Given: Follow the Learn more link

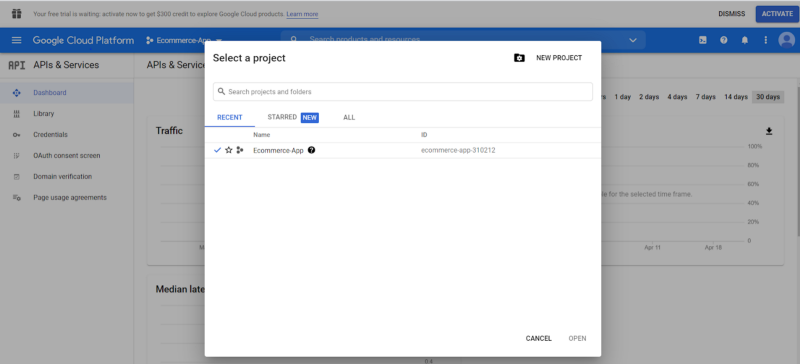Looking at the screenshot, I should pos(302,14).
